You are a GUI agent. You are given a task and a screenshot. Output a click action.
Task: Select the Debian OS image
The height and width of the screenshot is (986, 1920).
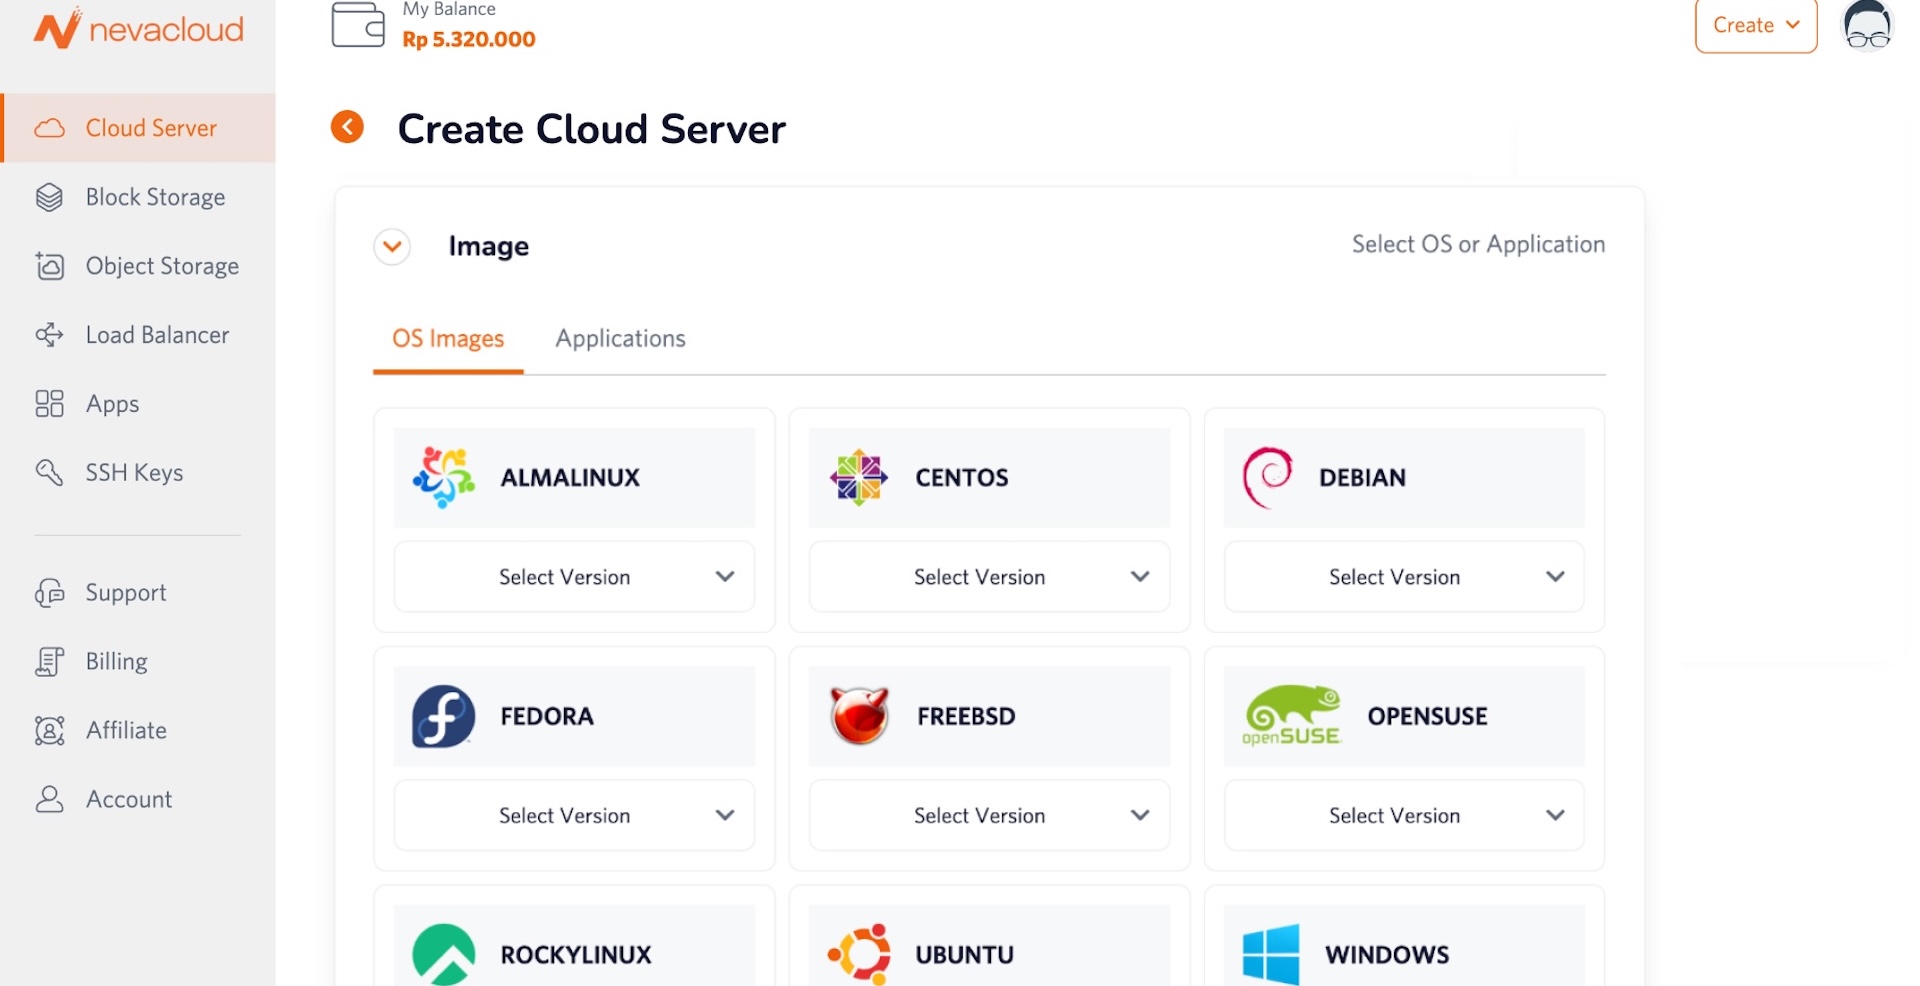click(1403, 477)
